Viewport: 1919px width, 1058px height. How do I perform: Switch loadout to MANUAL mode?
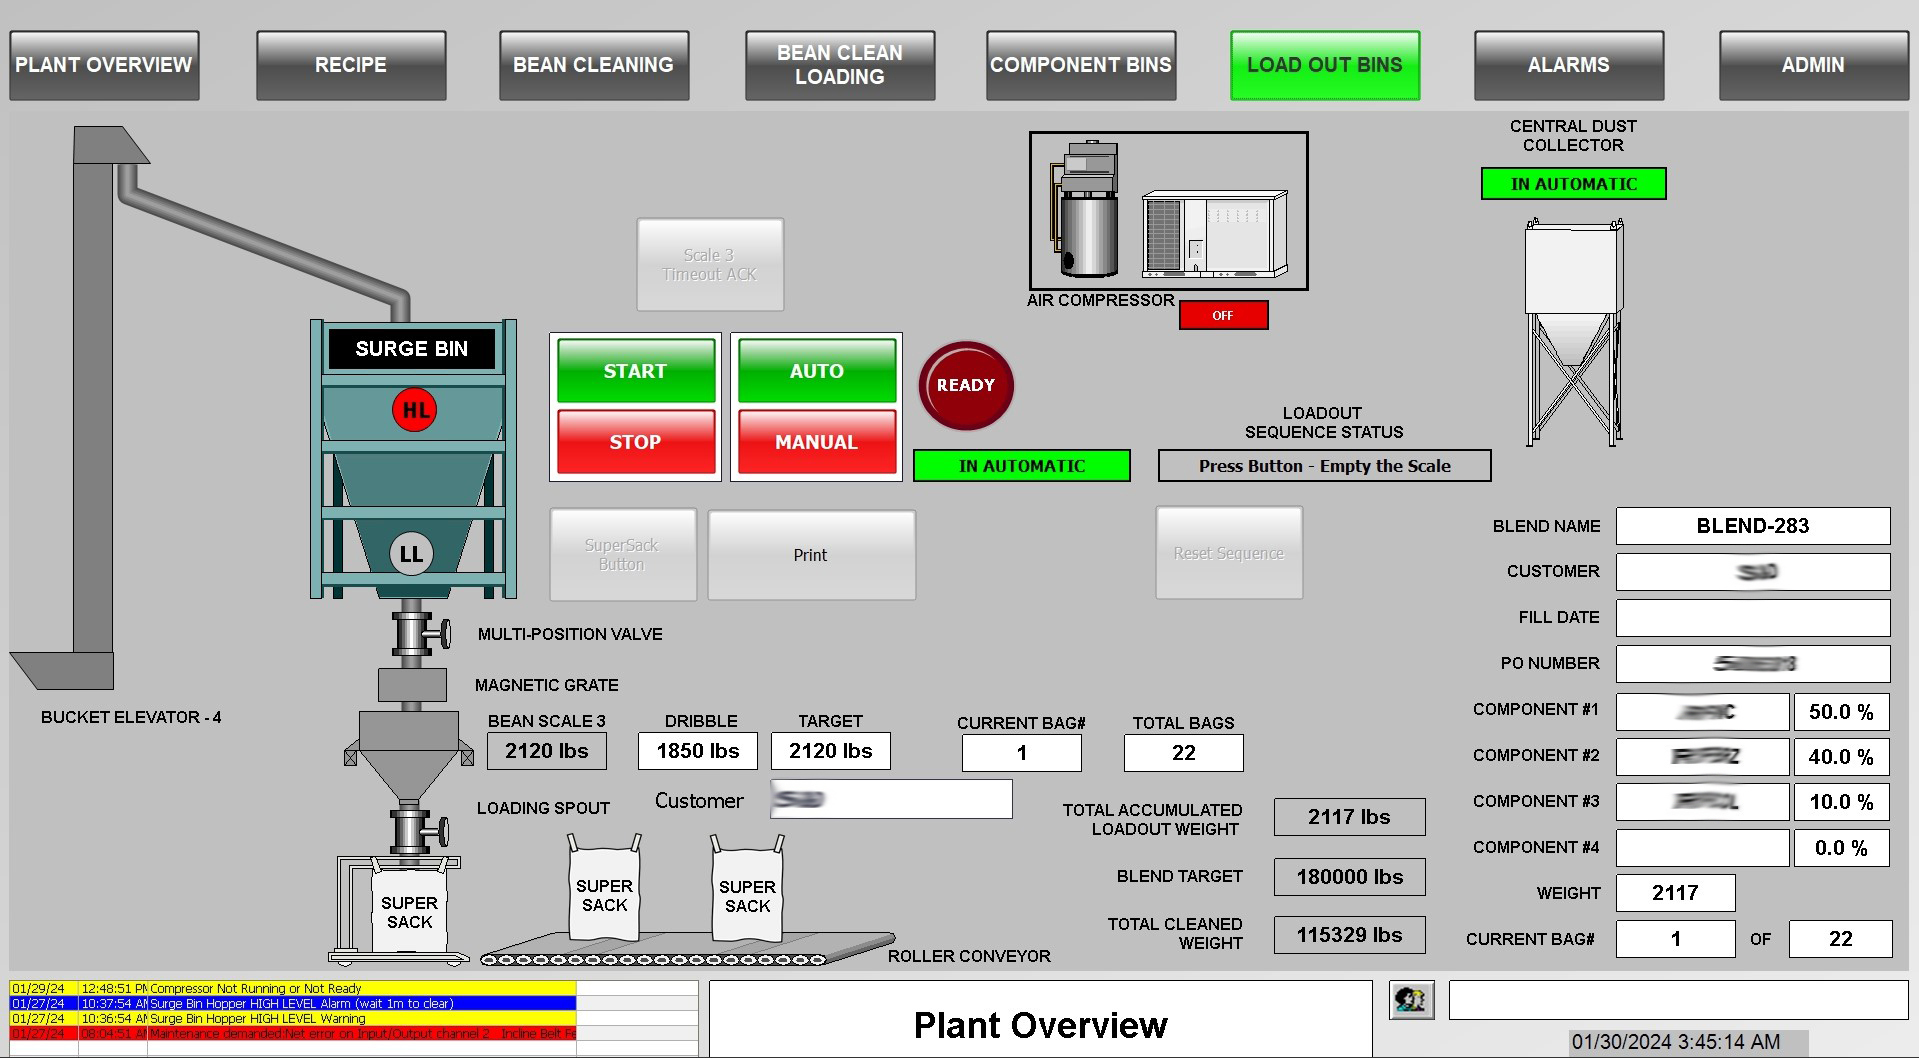coord(816,442)
